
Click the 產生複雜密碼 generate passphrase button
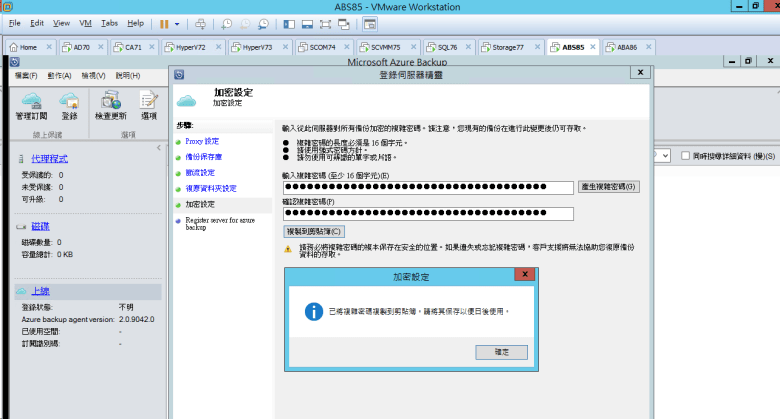(x=609, y=186)
